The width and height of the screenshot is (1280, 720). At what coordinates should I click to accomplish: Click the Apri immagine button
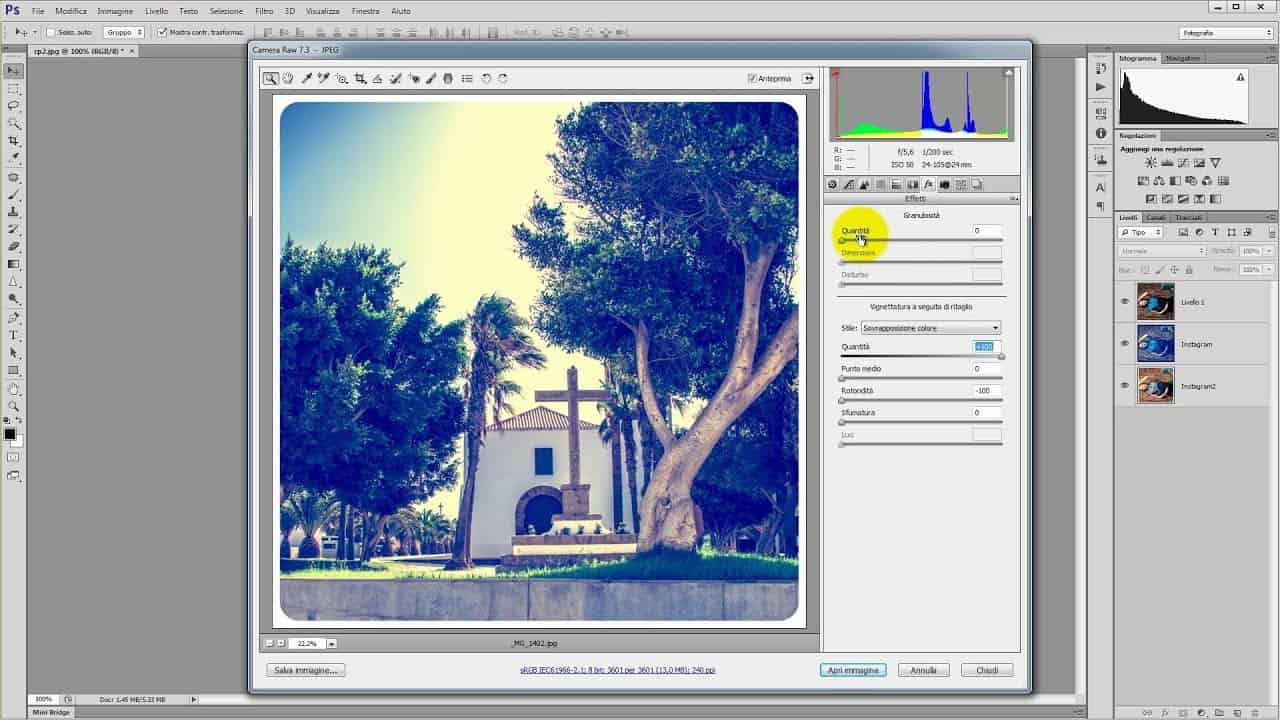[x=852, y=669]
